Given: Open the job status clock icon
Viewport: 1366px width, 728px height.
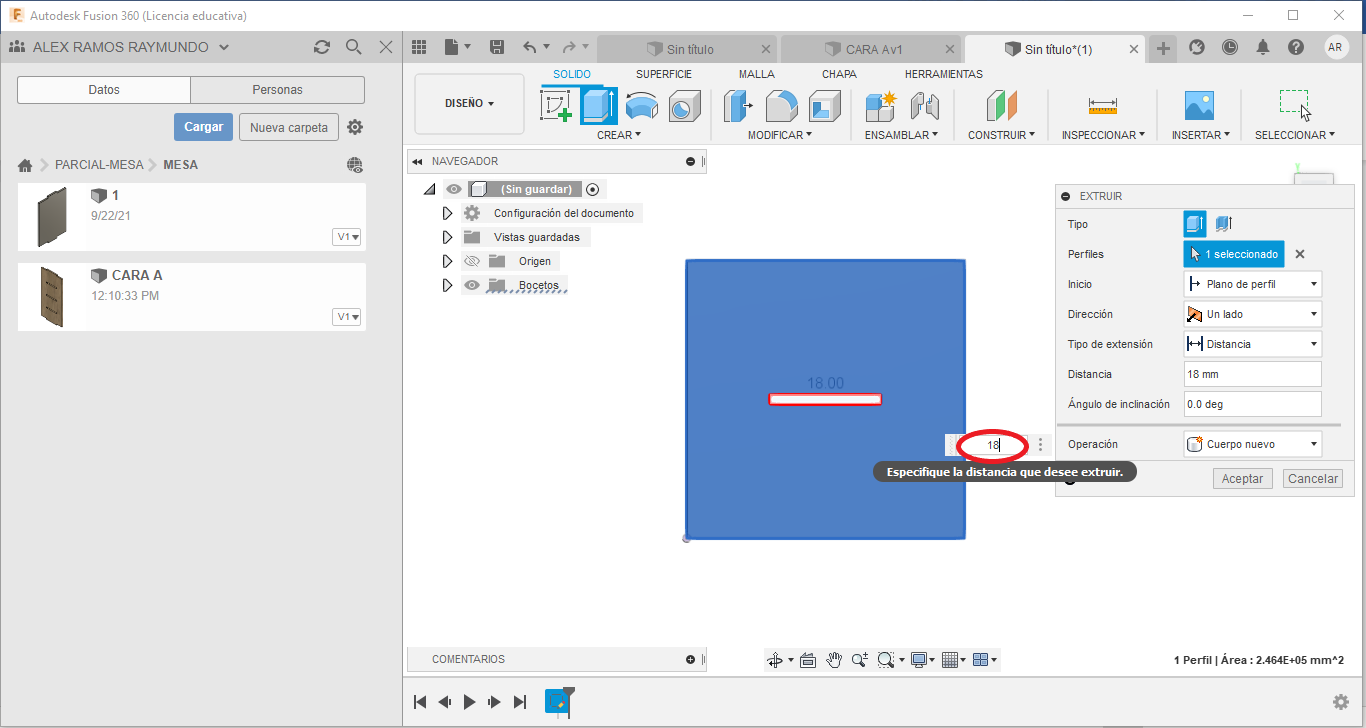Looking at the screenshot, I should [x=1229, y=47].
